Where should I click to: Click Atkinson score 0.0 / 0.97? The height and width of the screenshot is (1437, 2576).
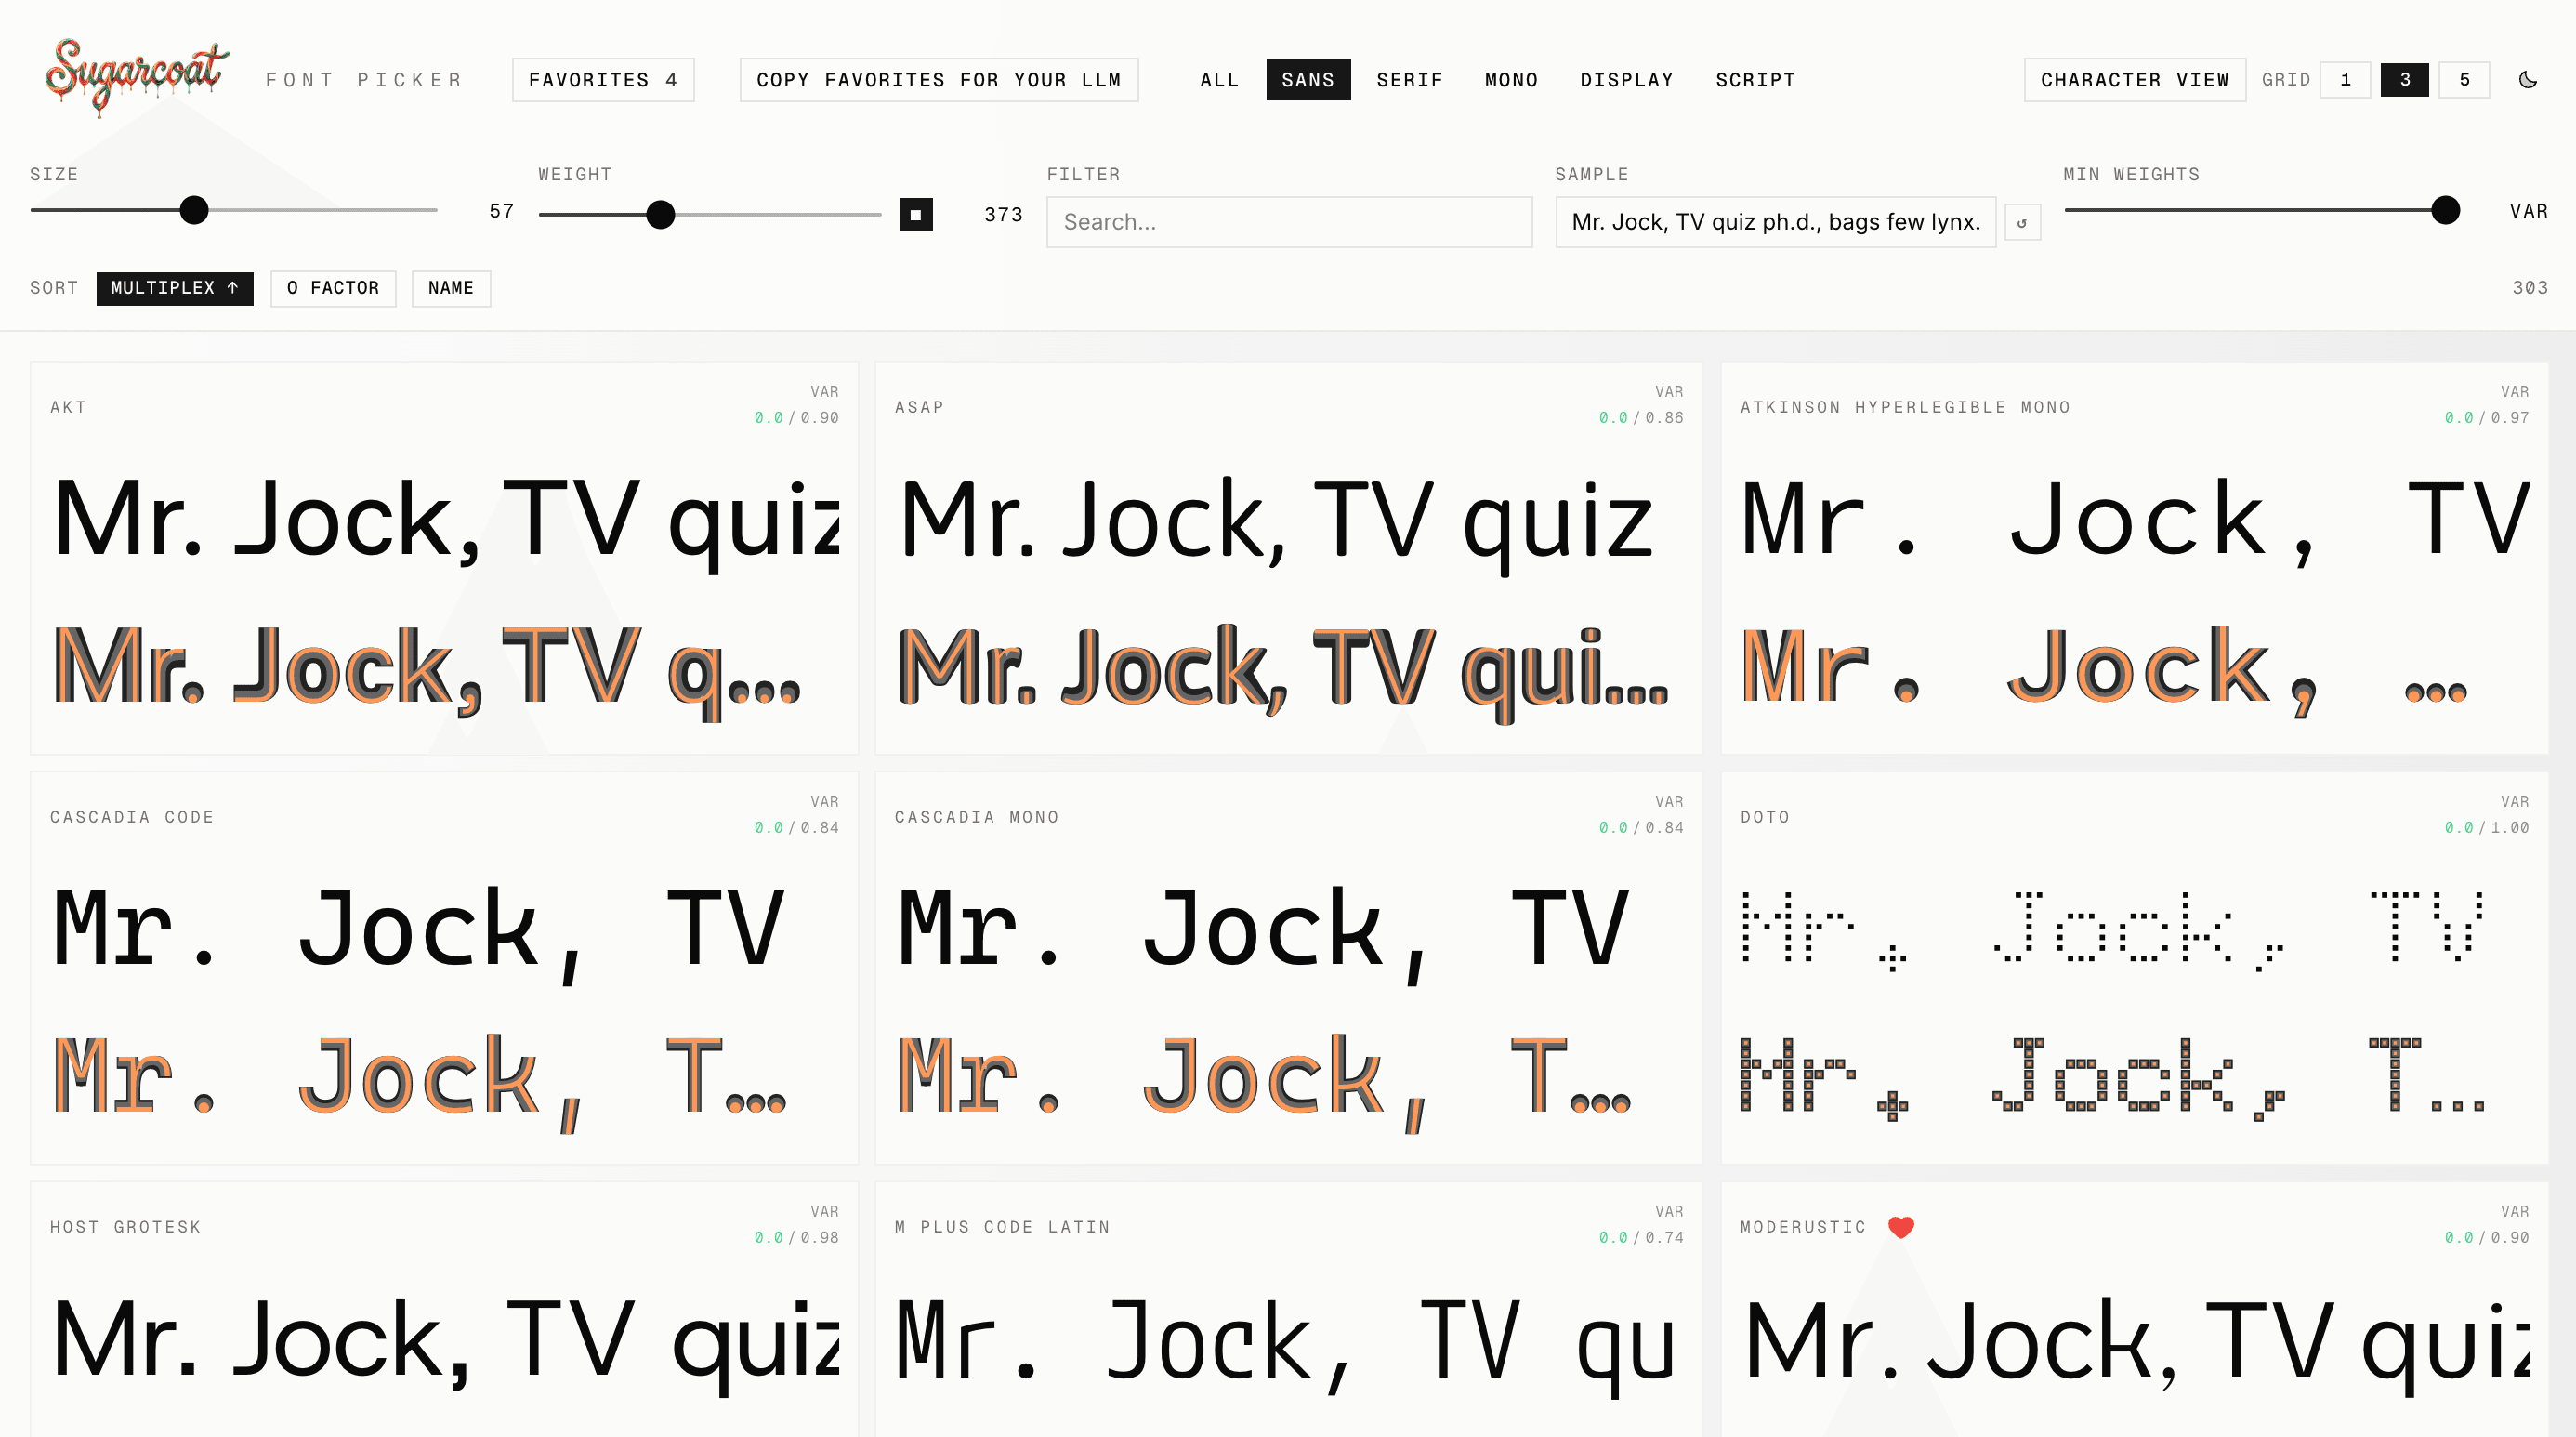click(x=2486, y=418)
